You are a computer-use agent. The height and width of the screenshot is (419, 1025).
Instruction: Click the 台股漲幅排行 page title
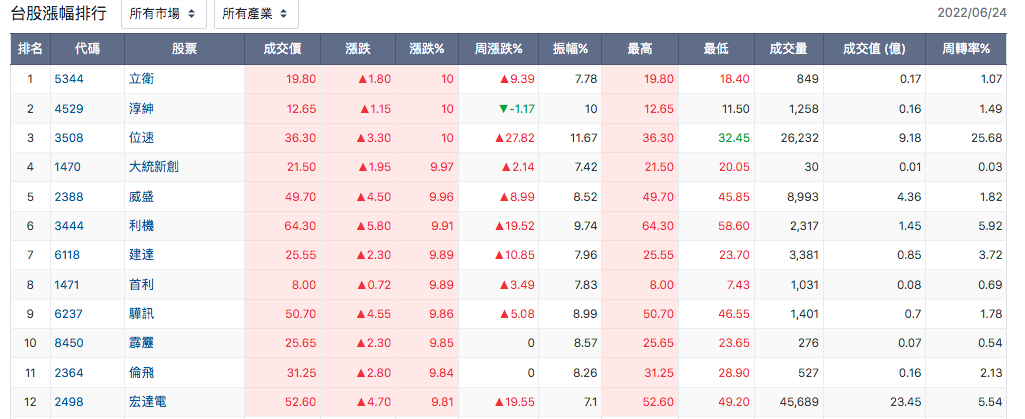(59, 13)
